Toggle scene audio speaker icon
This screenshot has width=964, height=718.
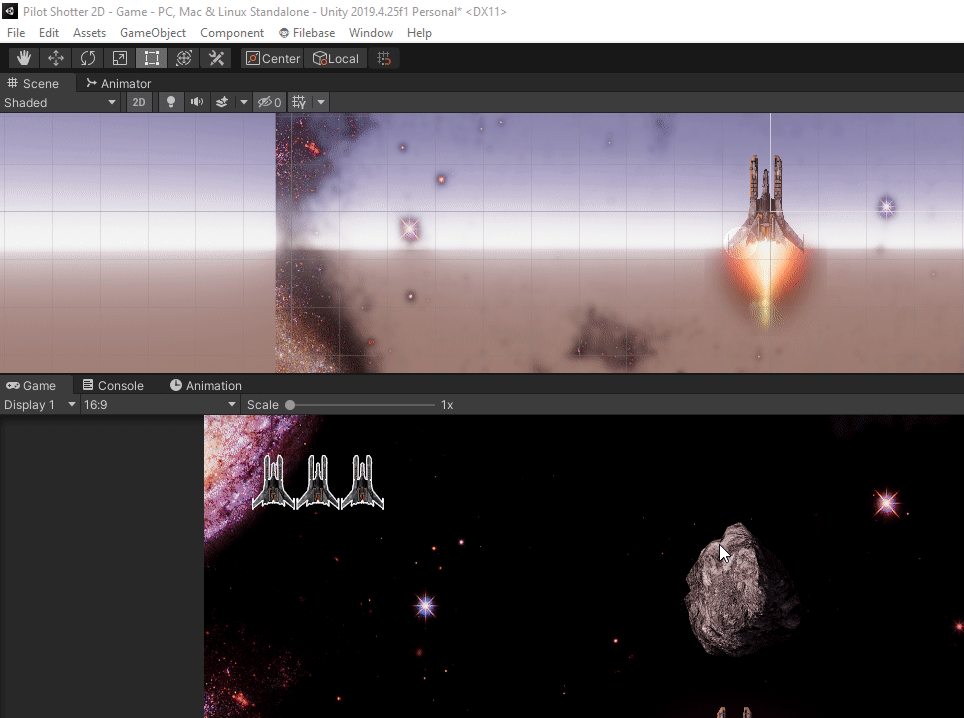(x=197, y=102)
